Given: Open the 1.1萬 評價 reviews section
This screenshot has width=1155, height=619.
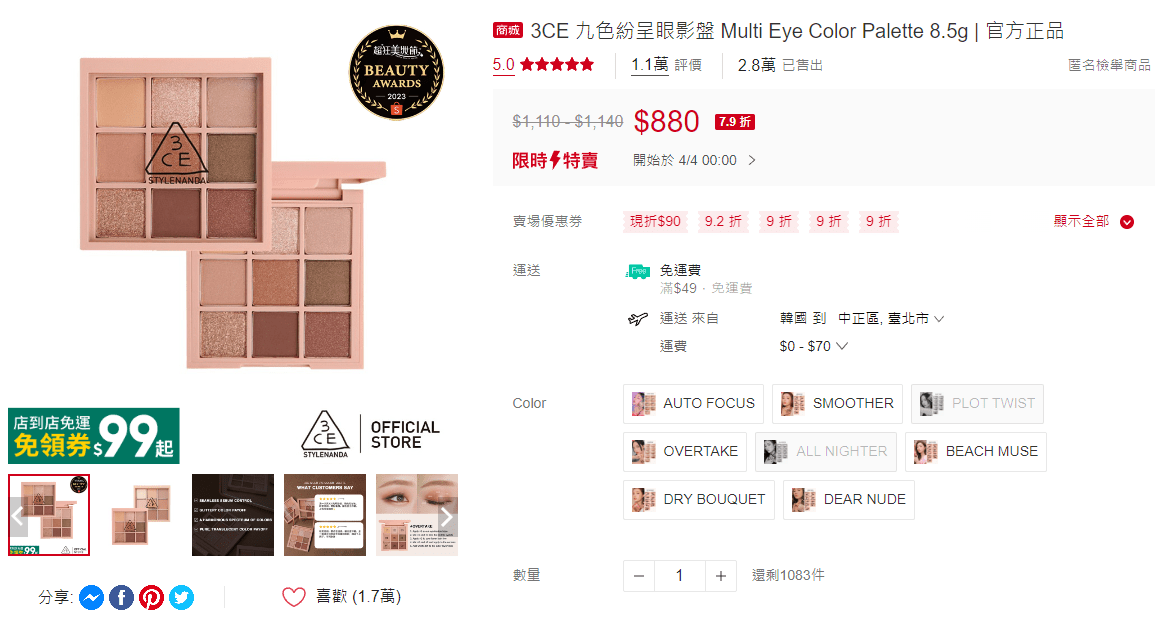Looking at the screenshot, I should tap(666, 65).
